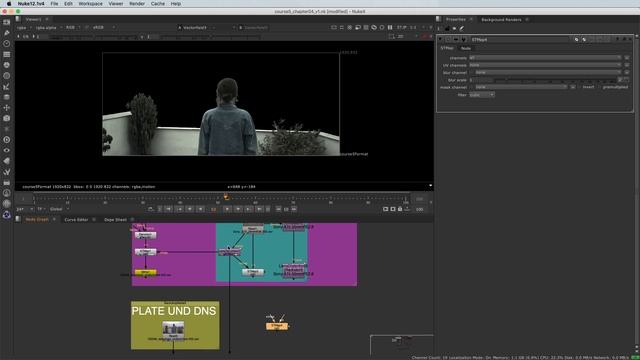Open the Deep nodes toolbar menu
The height and width of the screenshot is (360, 640).
pyautogui.click(x=7, y=140)
